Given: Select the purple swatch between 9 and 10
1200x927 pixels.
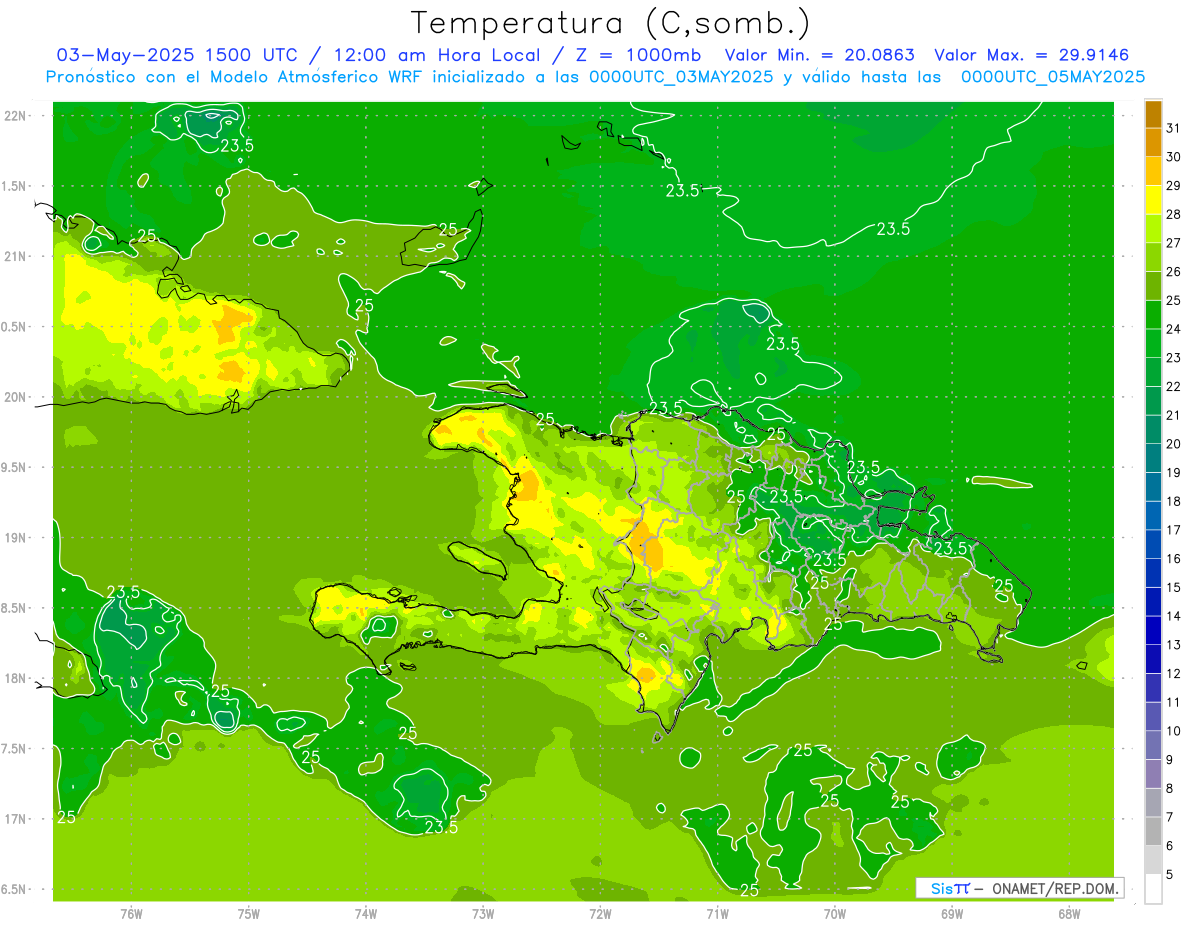Looking at the screenshot, I should [1153, 746].
